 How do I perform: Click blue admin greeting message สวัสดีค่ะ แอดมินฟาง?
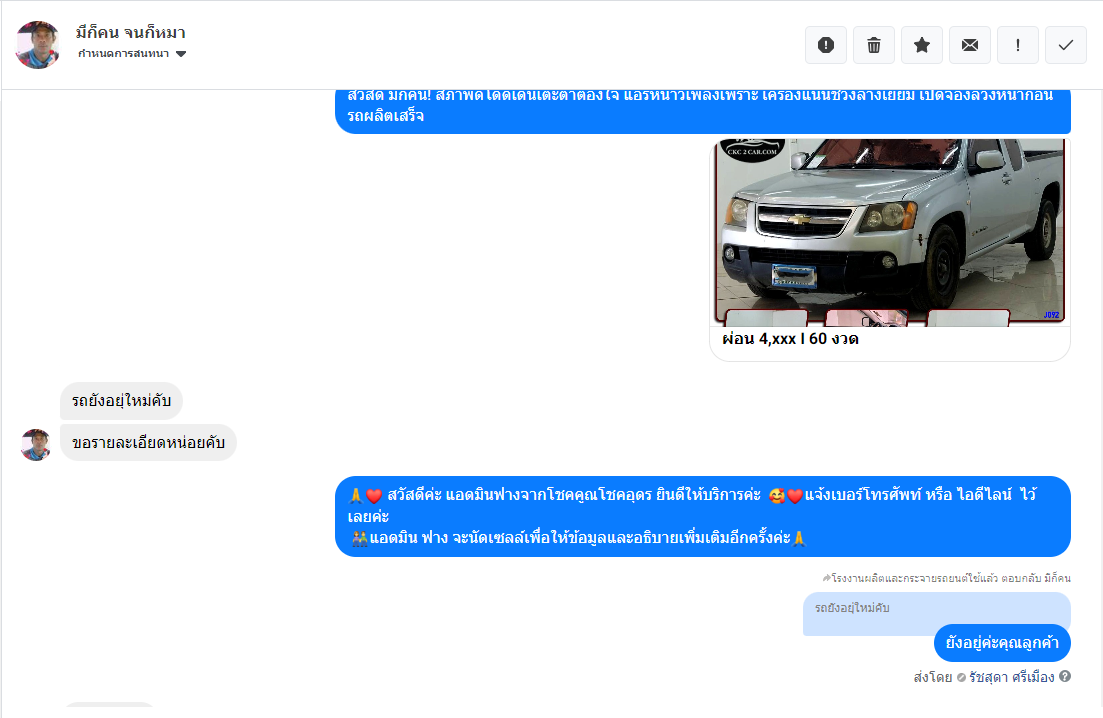coord(702,516)
